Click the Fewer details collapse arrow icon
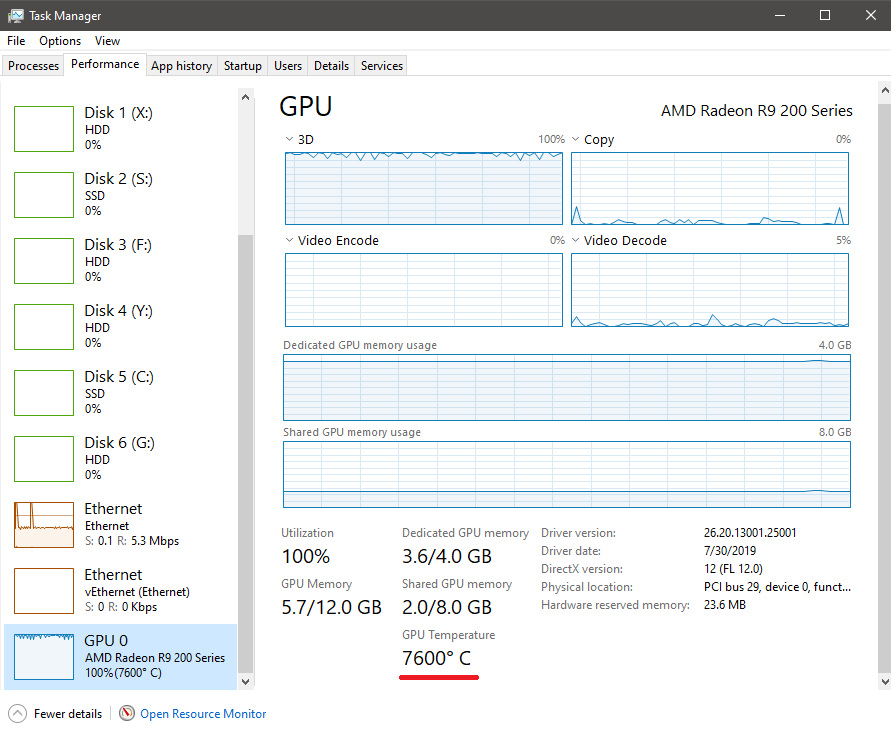The height and width of the screenshot is (731, 891). click(x=18, y=713)
